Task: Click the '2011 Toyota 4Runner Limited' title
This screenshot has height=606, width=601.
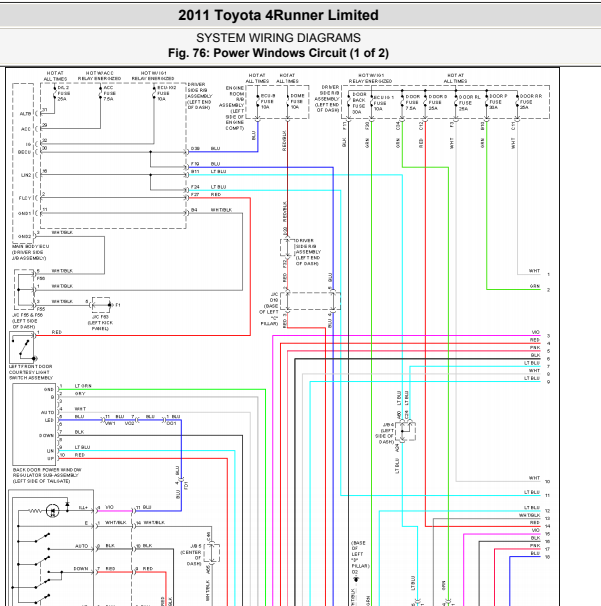Action: tap(278, 15)
